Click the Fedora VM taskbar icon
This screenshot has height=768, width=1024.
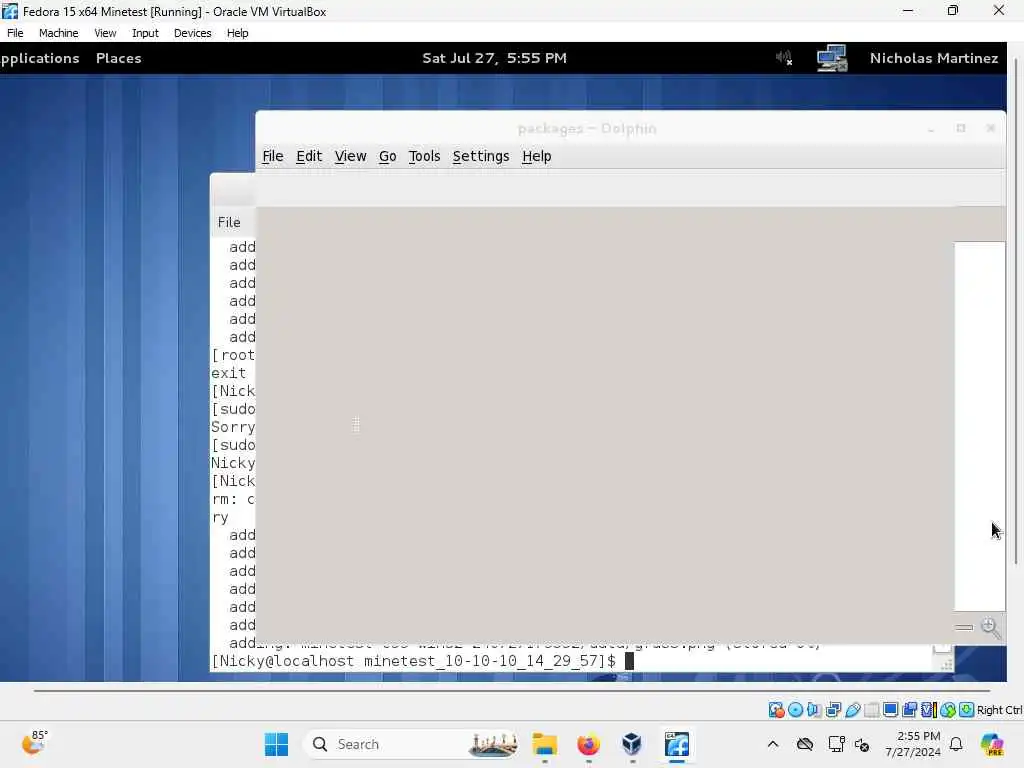click(x=677, y=744)
